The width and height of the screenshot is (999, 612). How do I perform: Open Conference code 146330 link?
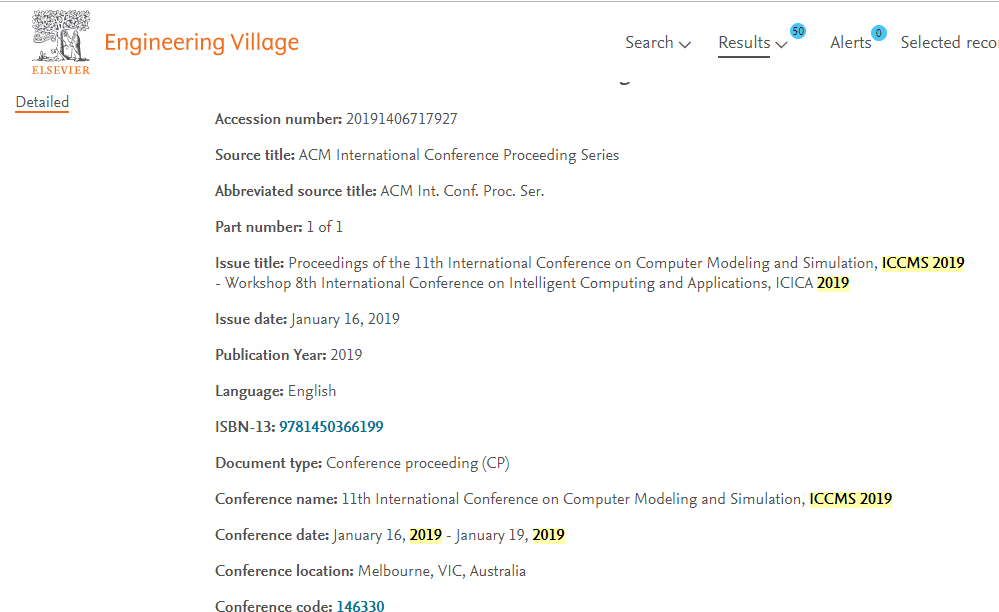(361, 606)
